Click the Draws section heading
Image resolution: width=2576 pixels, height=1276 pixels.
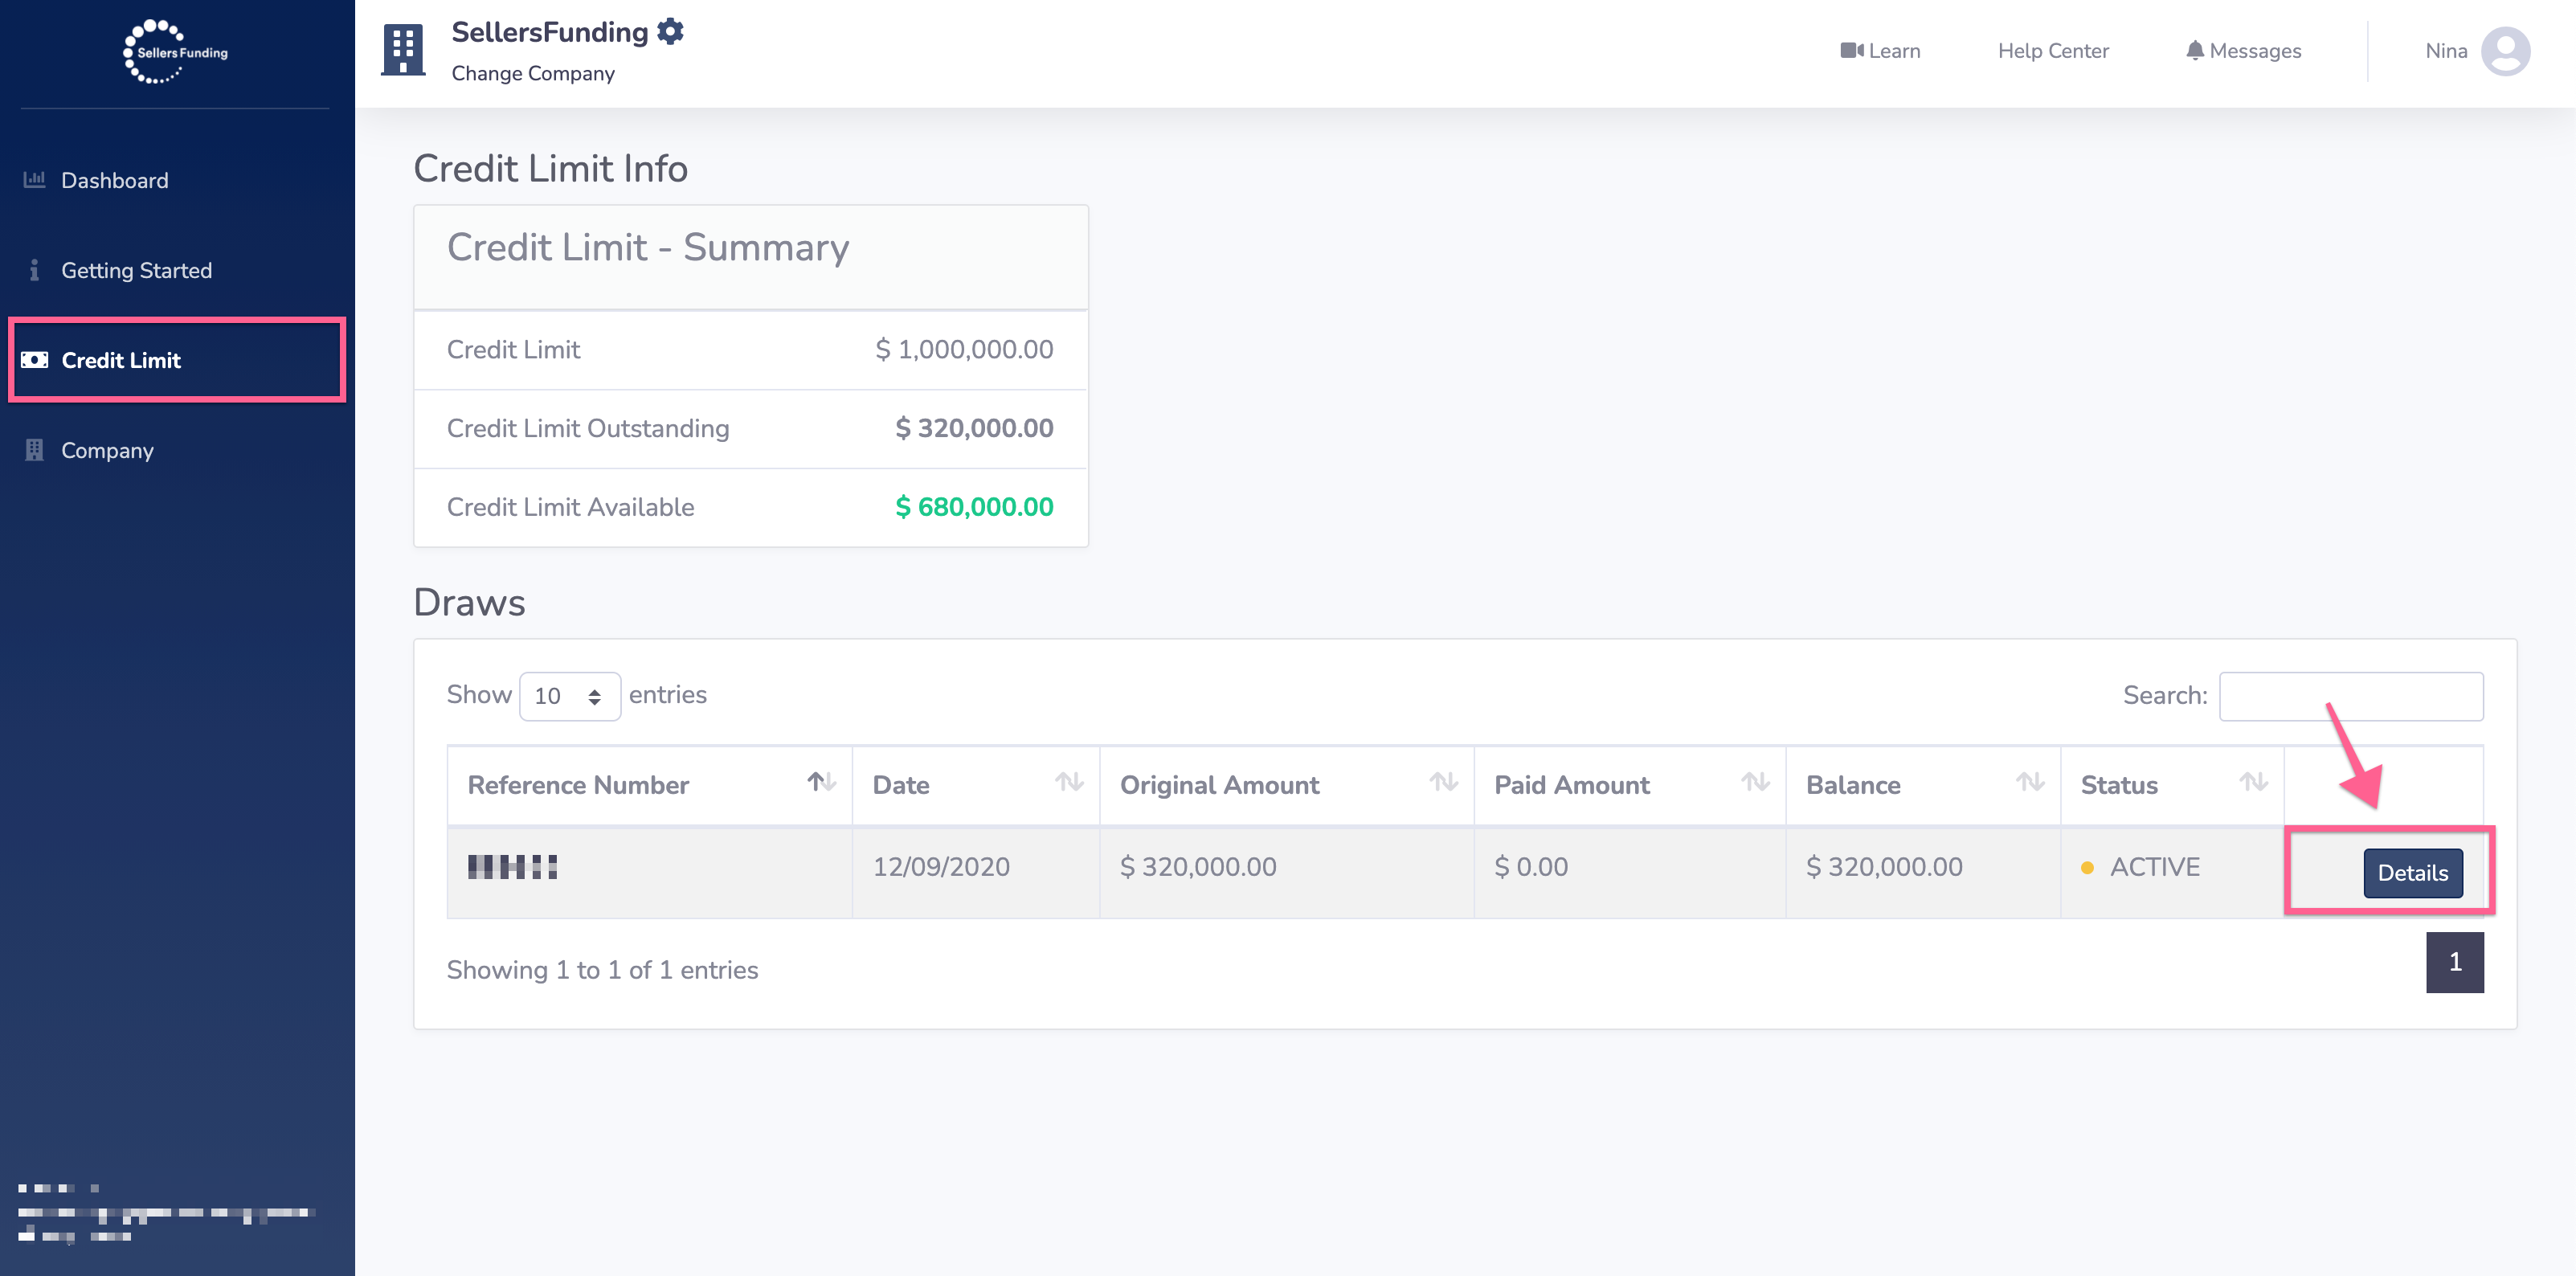point(469,603)
